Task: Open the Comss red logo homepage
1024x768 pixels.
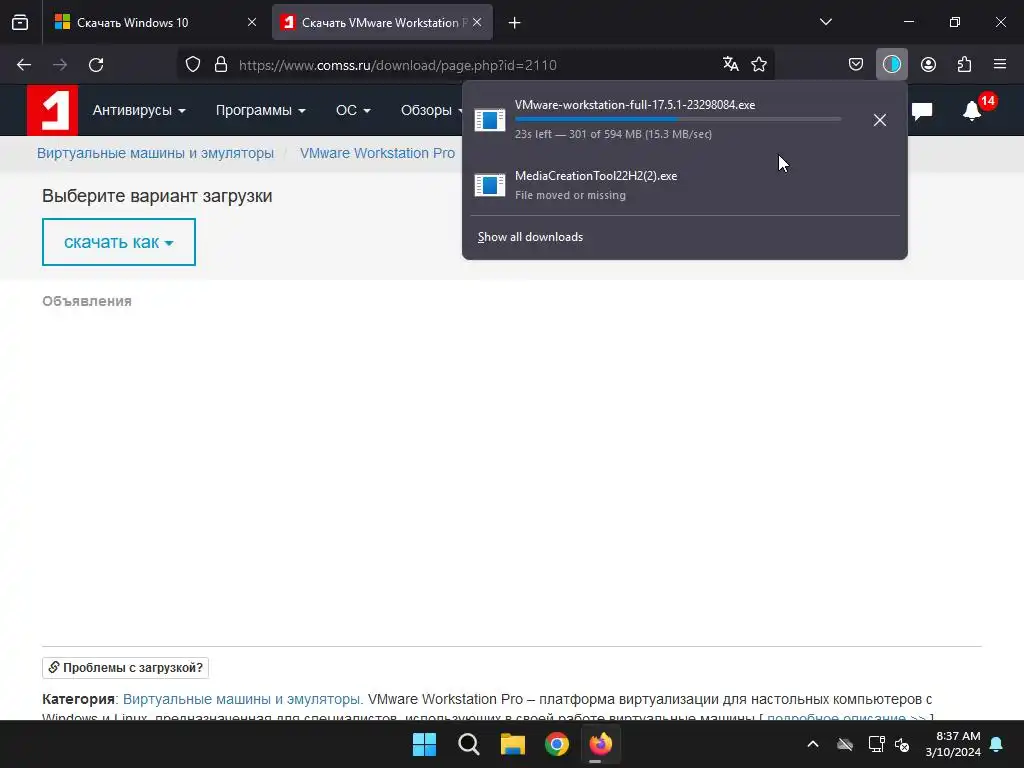Action: click(52, 110)
